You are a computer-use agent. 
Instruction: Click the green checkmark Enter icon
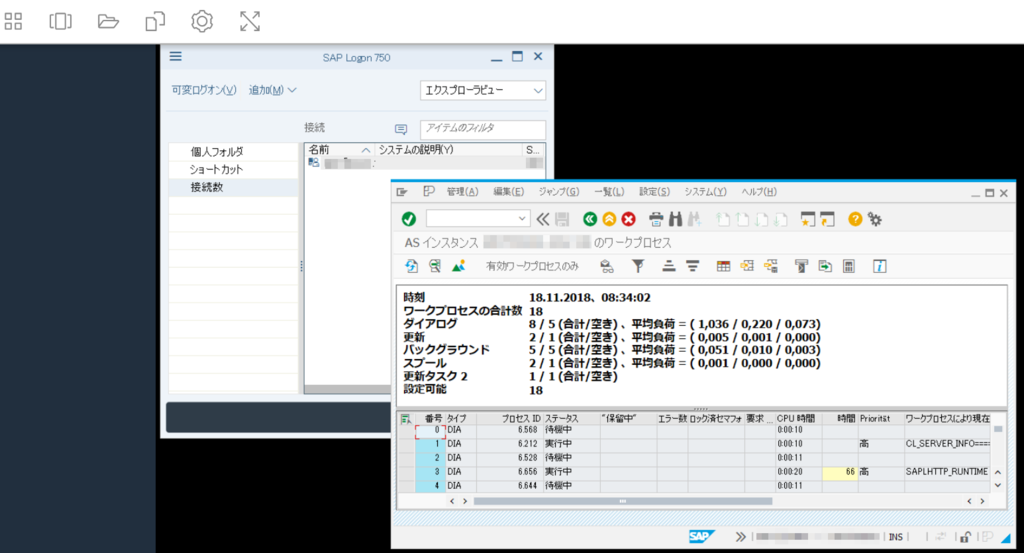tap(409, 219)
